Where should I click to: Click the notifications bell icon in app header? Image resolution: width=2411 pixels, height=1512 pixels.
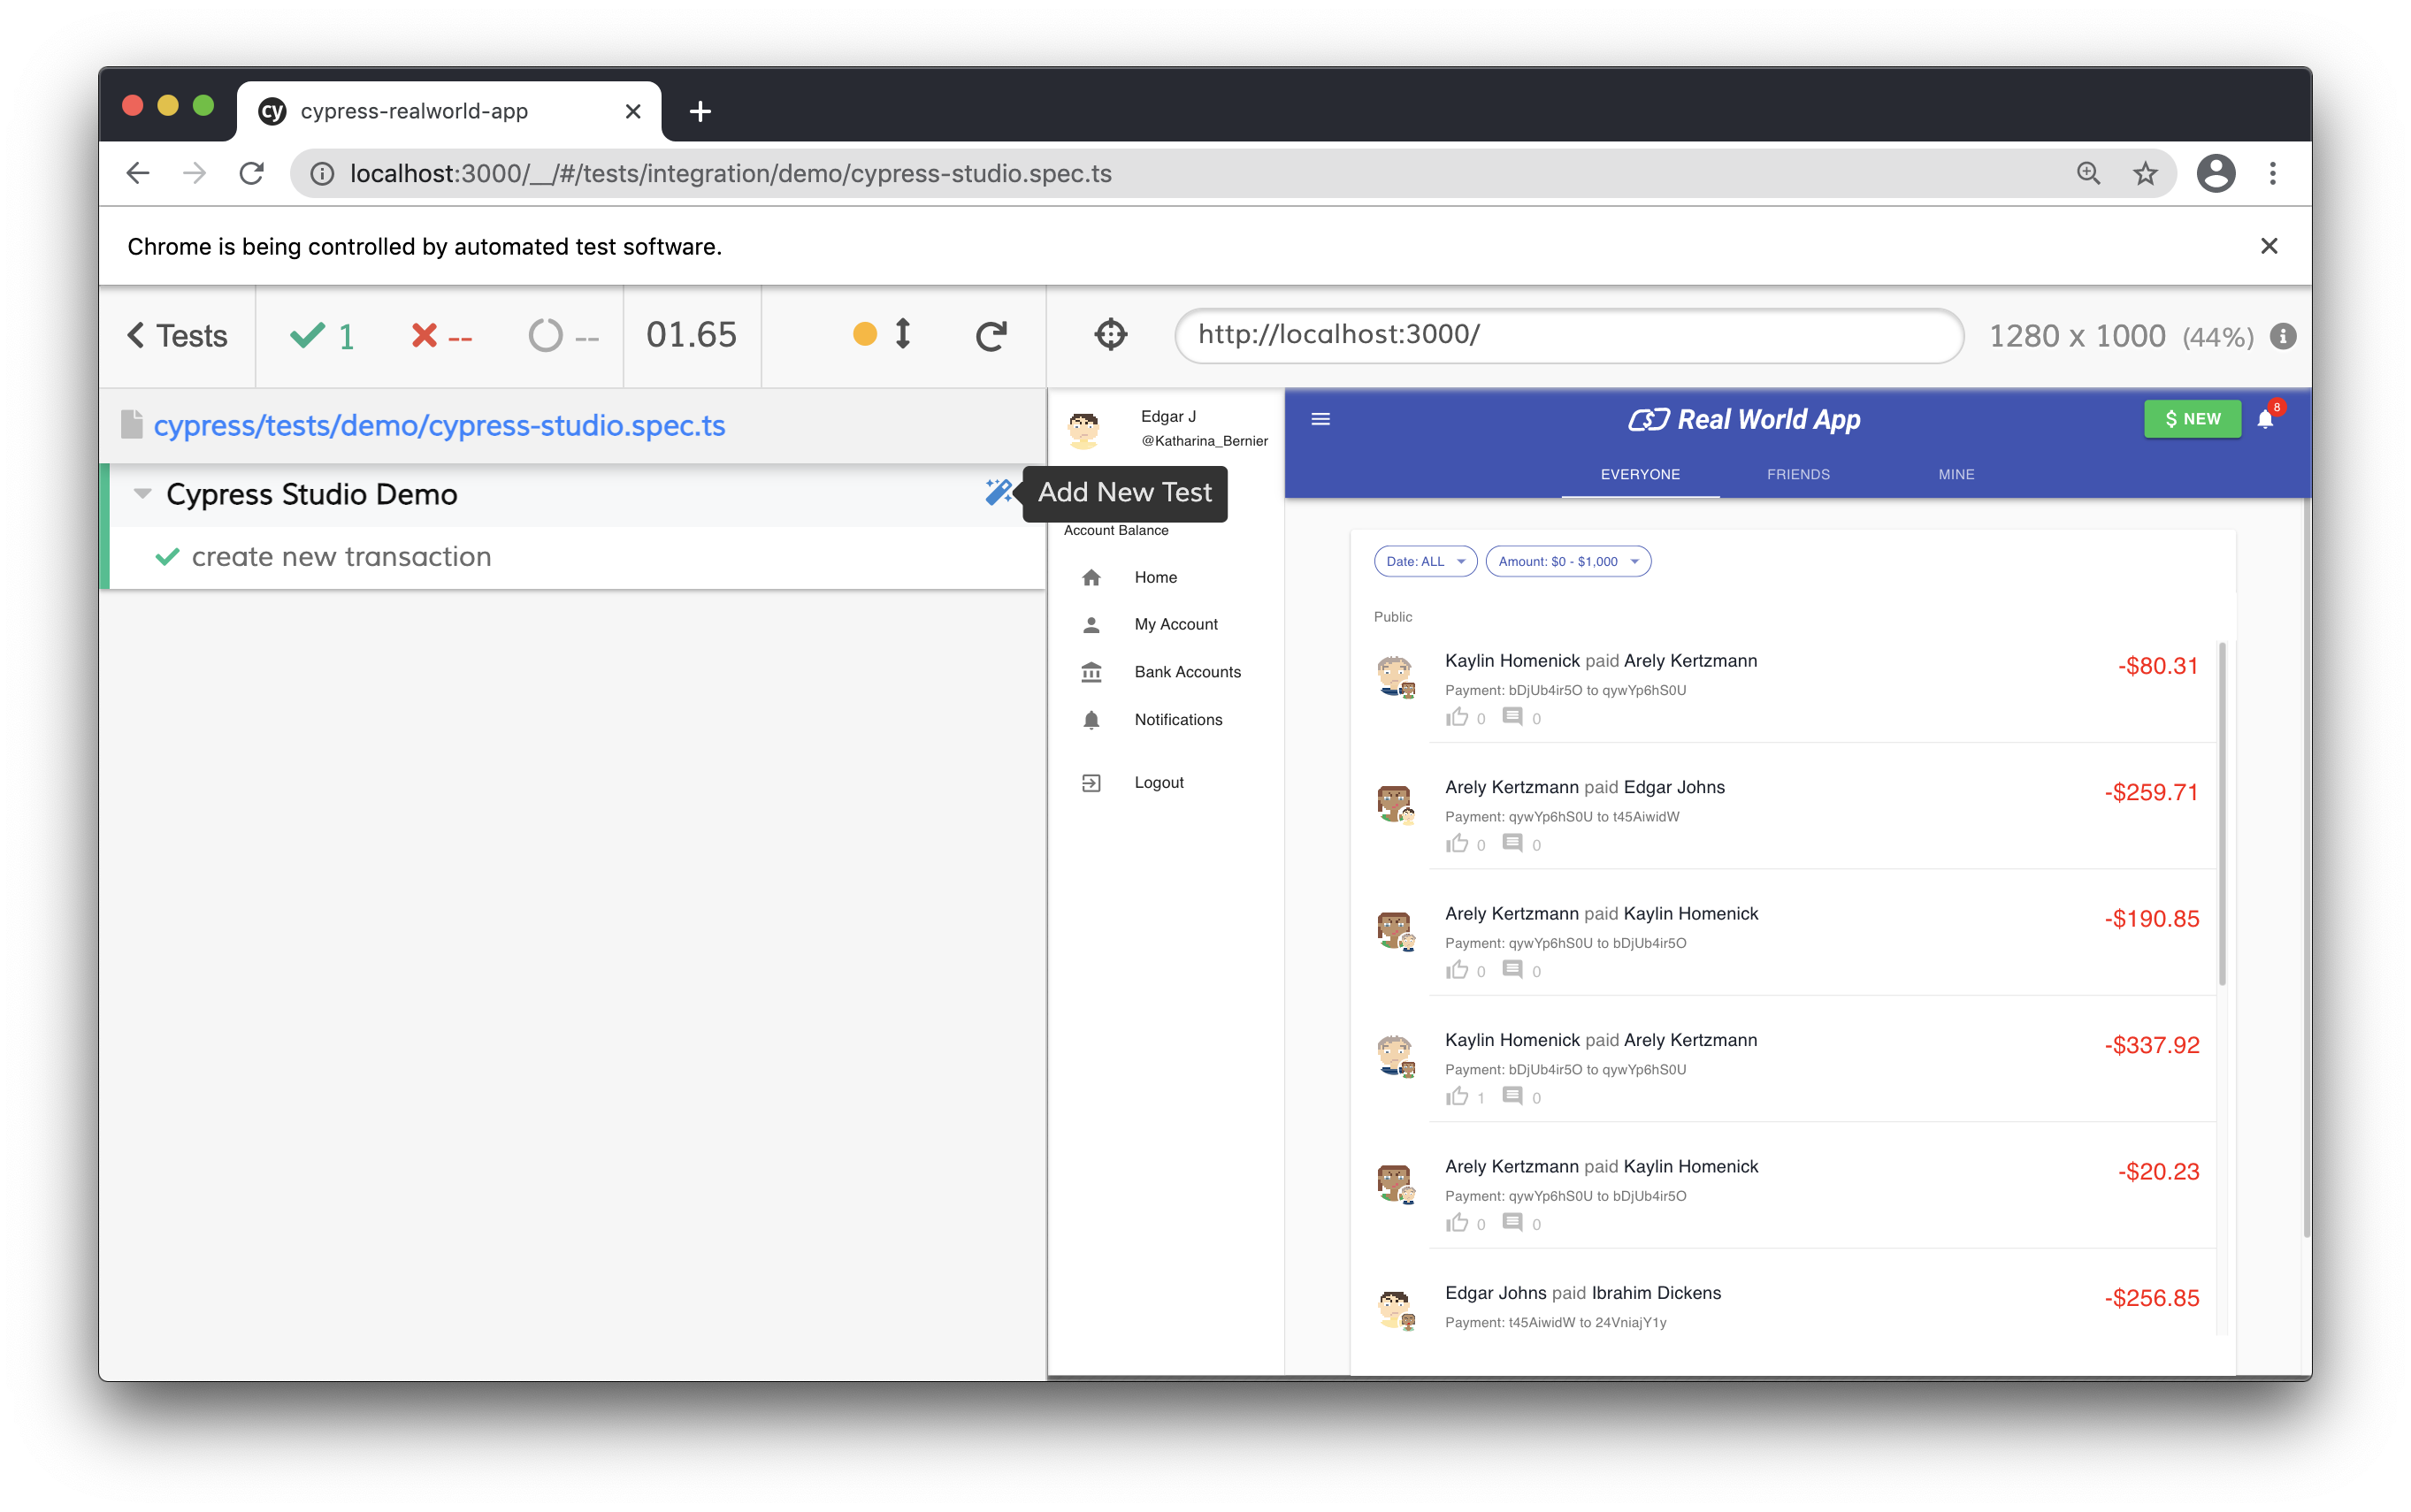click(x=2265, y=420)
